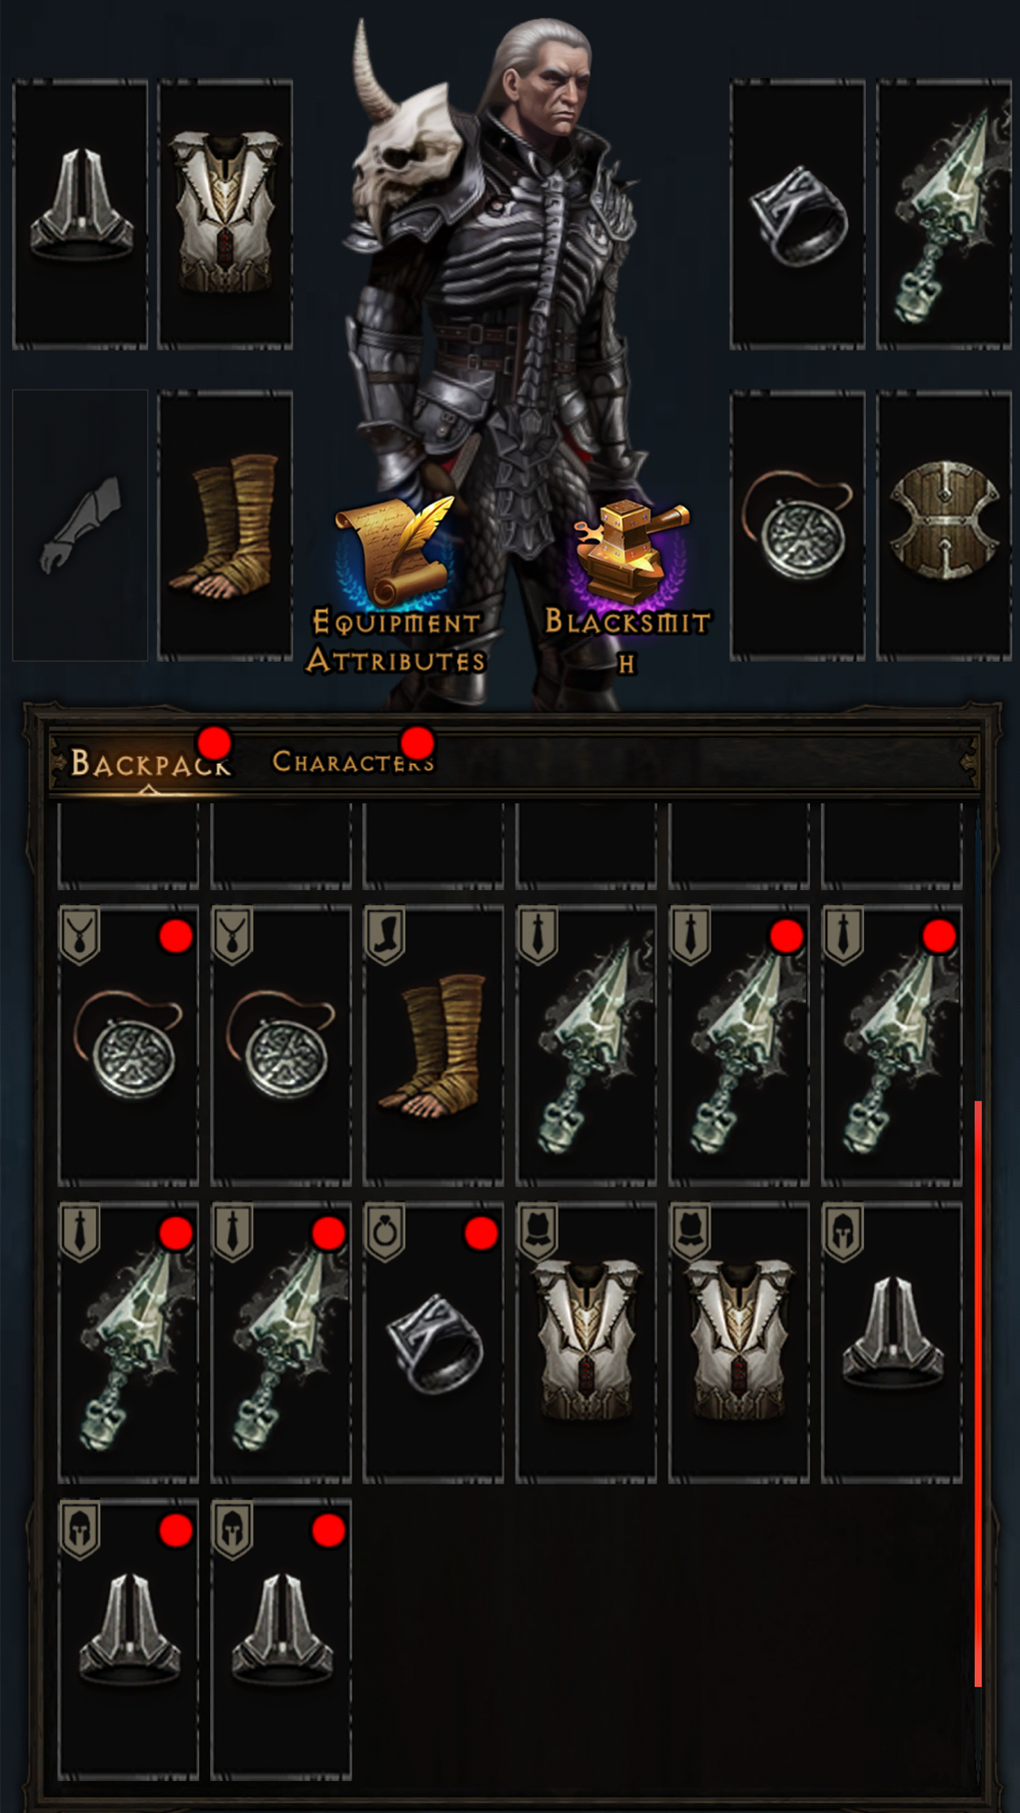The height and width of the screenshot is (1813, 1020).
Task: Select the equipped helmet slot
Action: tap(80, 214)
